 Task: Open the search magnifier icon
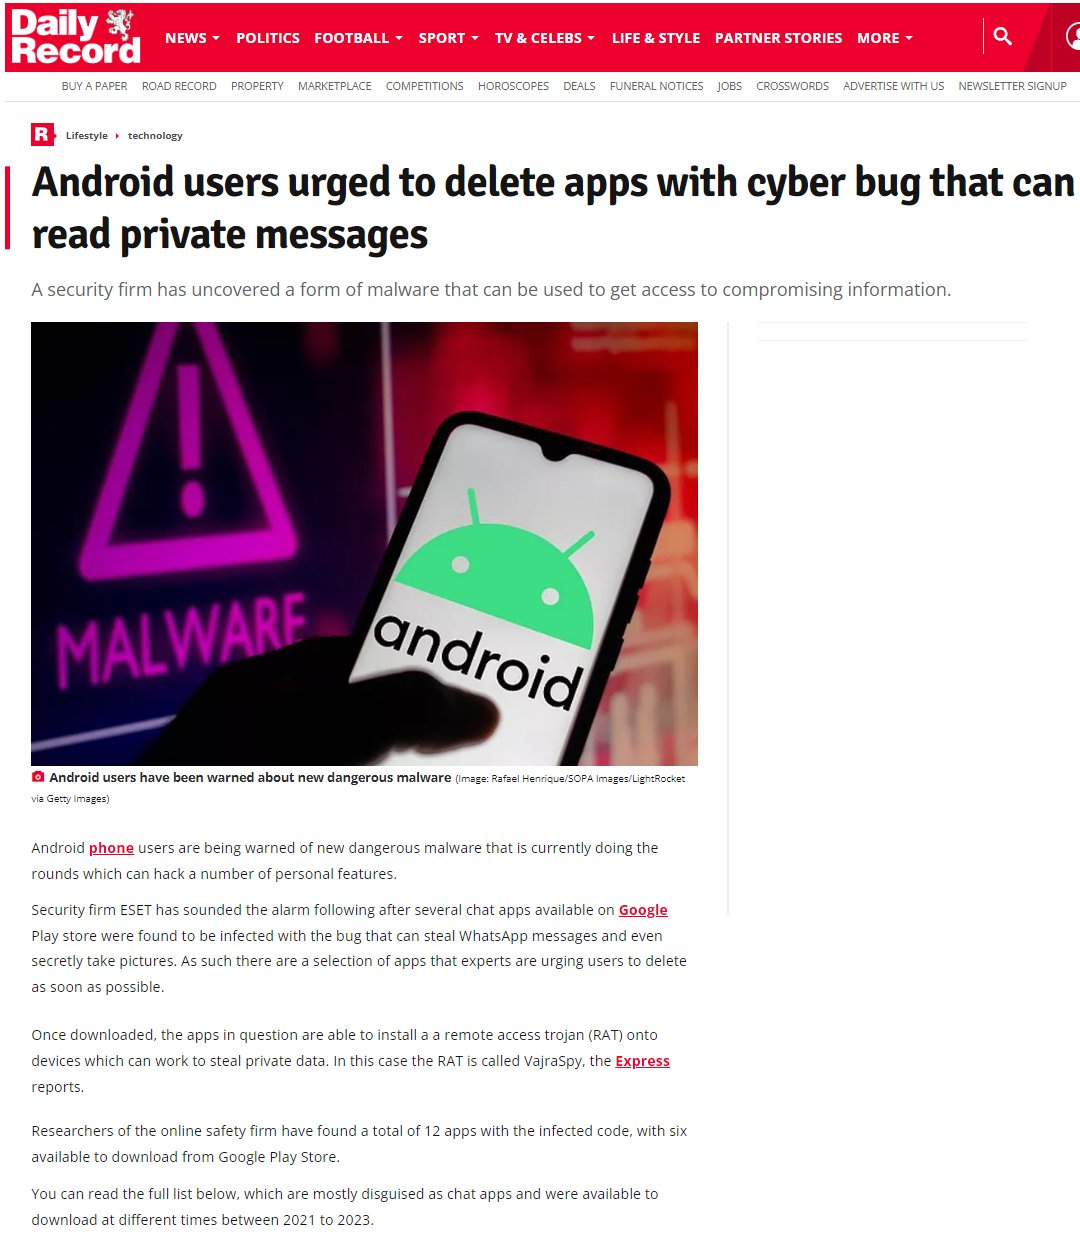point(1002,37)
